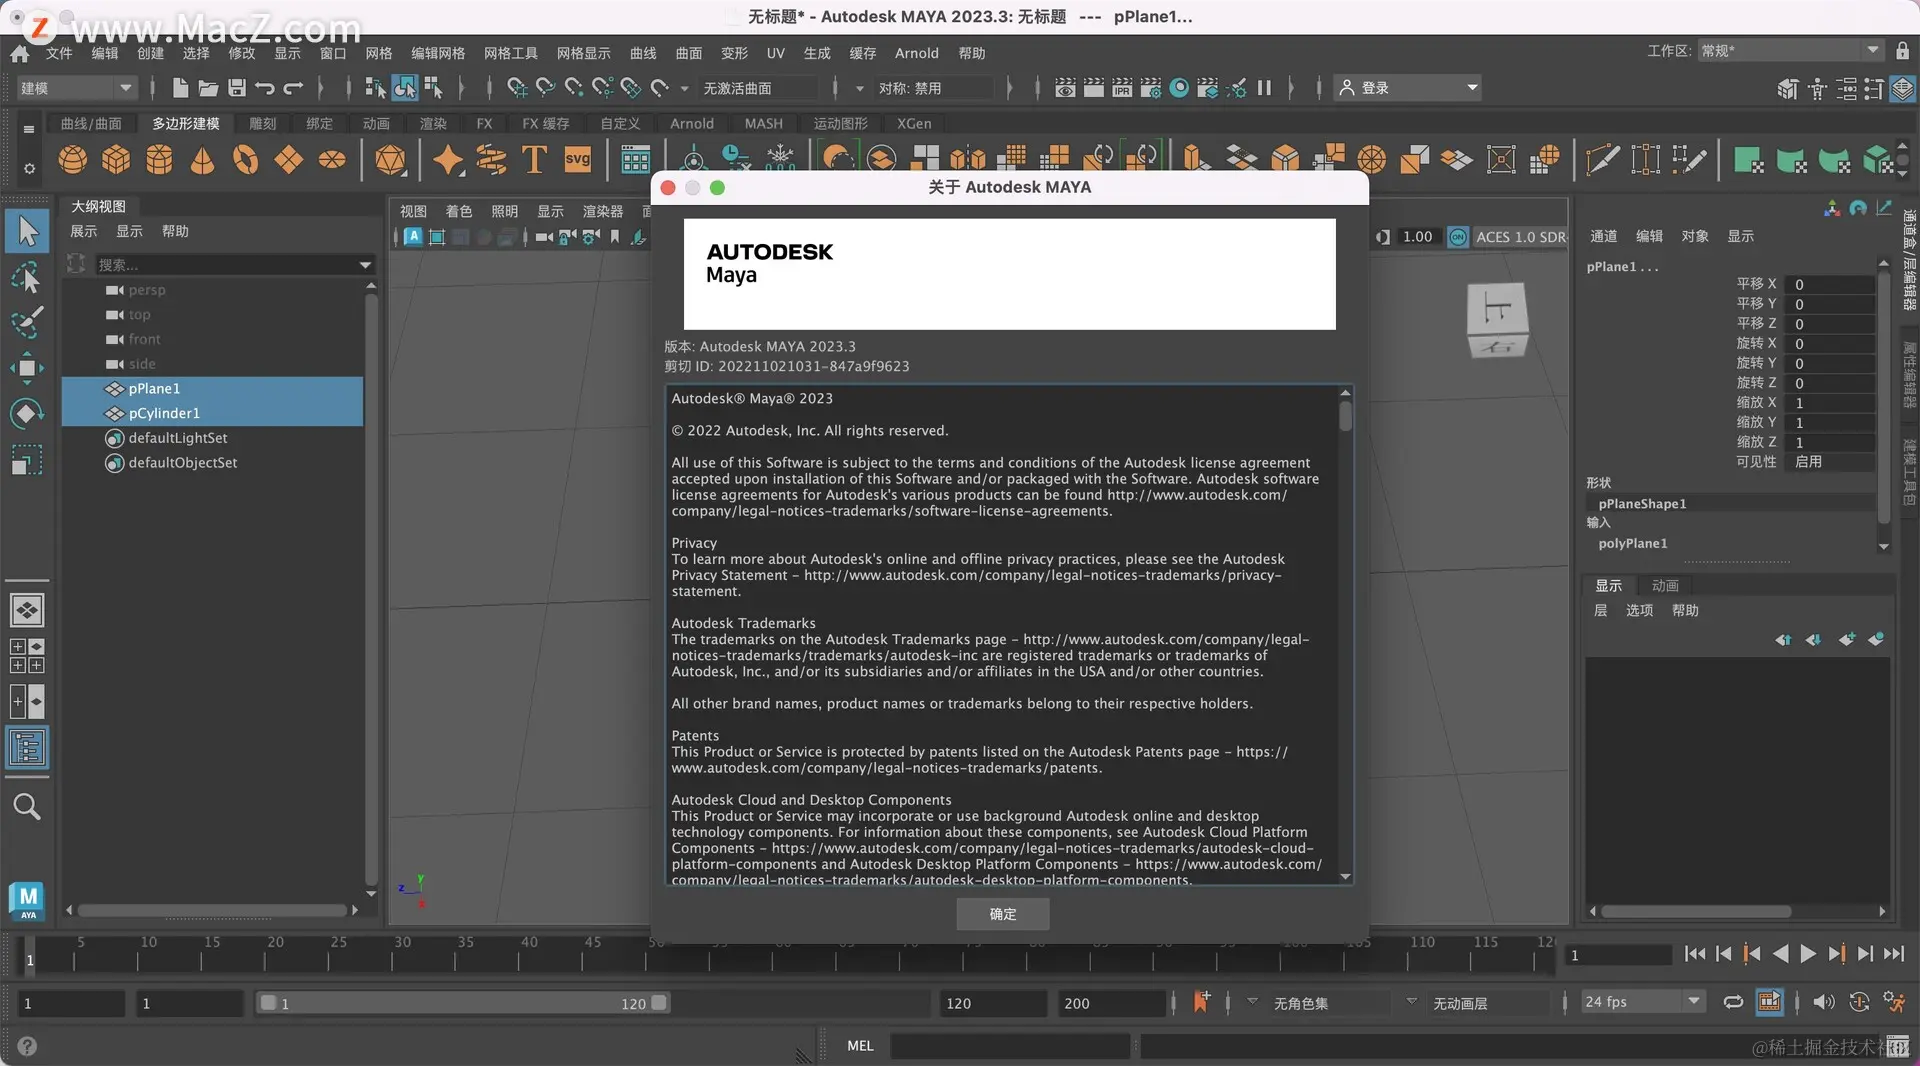Click the super shape star shelf icon
The width and height of the screenshot is (1920, 1066).
coord(447,159)
